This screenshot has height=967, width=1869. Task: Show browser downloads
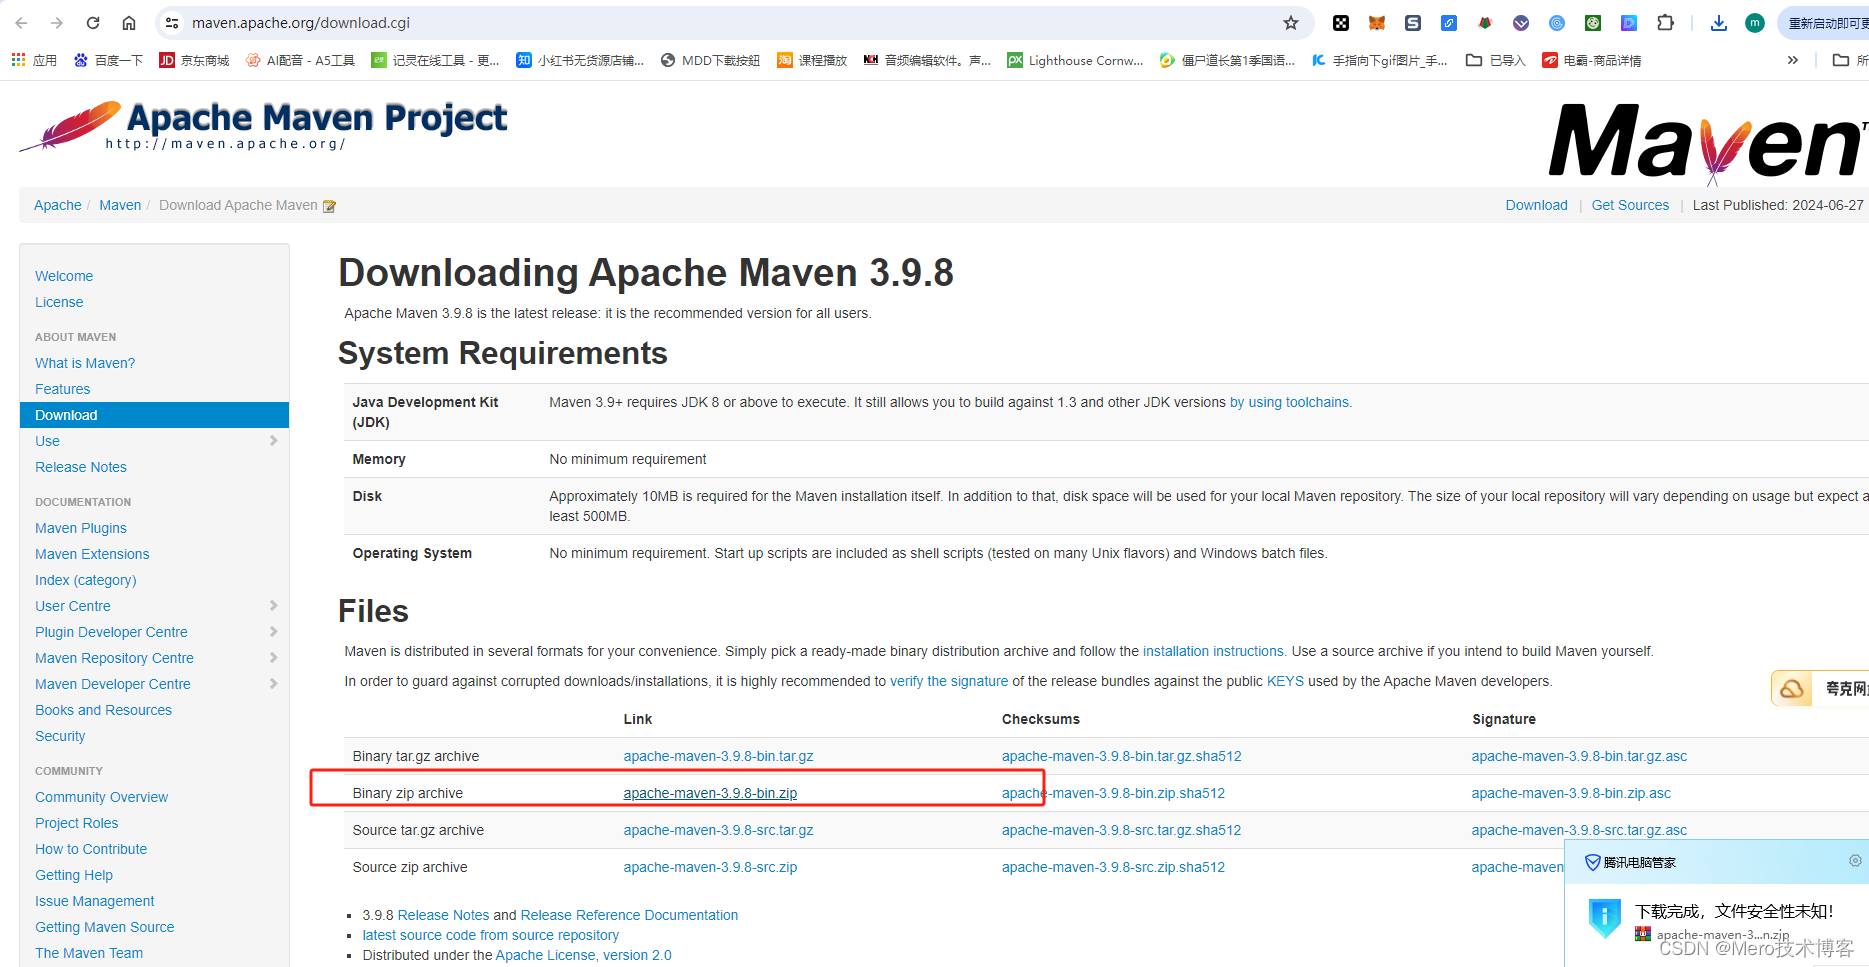pos(1719,22)
